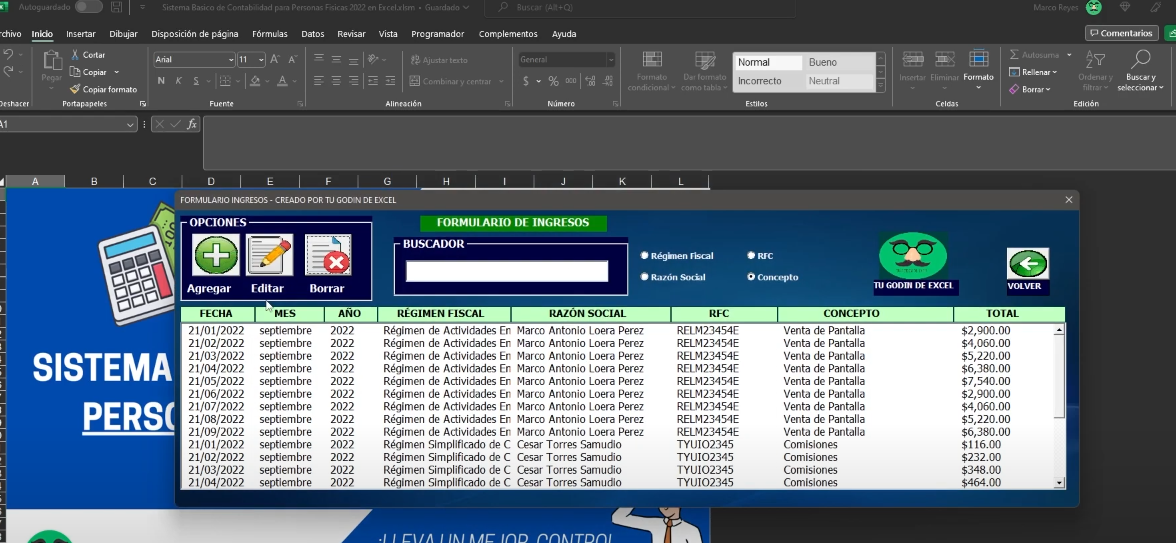Click the formula bar fx insert function icon
The width and height of the screenshot is (1176, 543).
(x=192, y=124)
